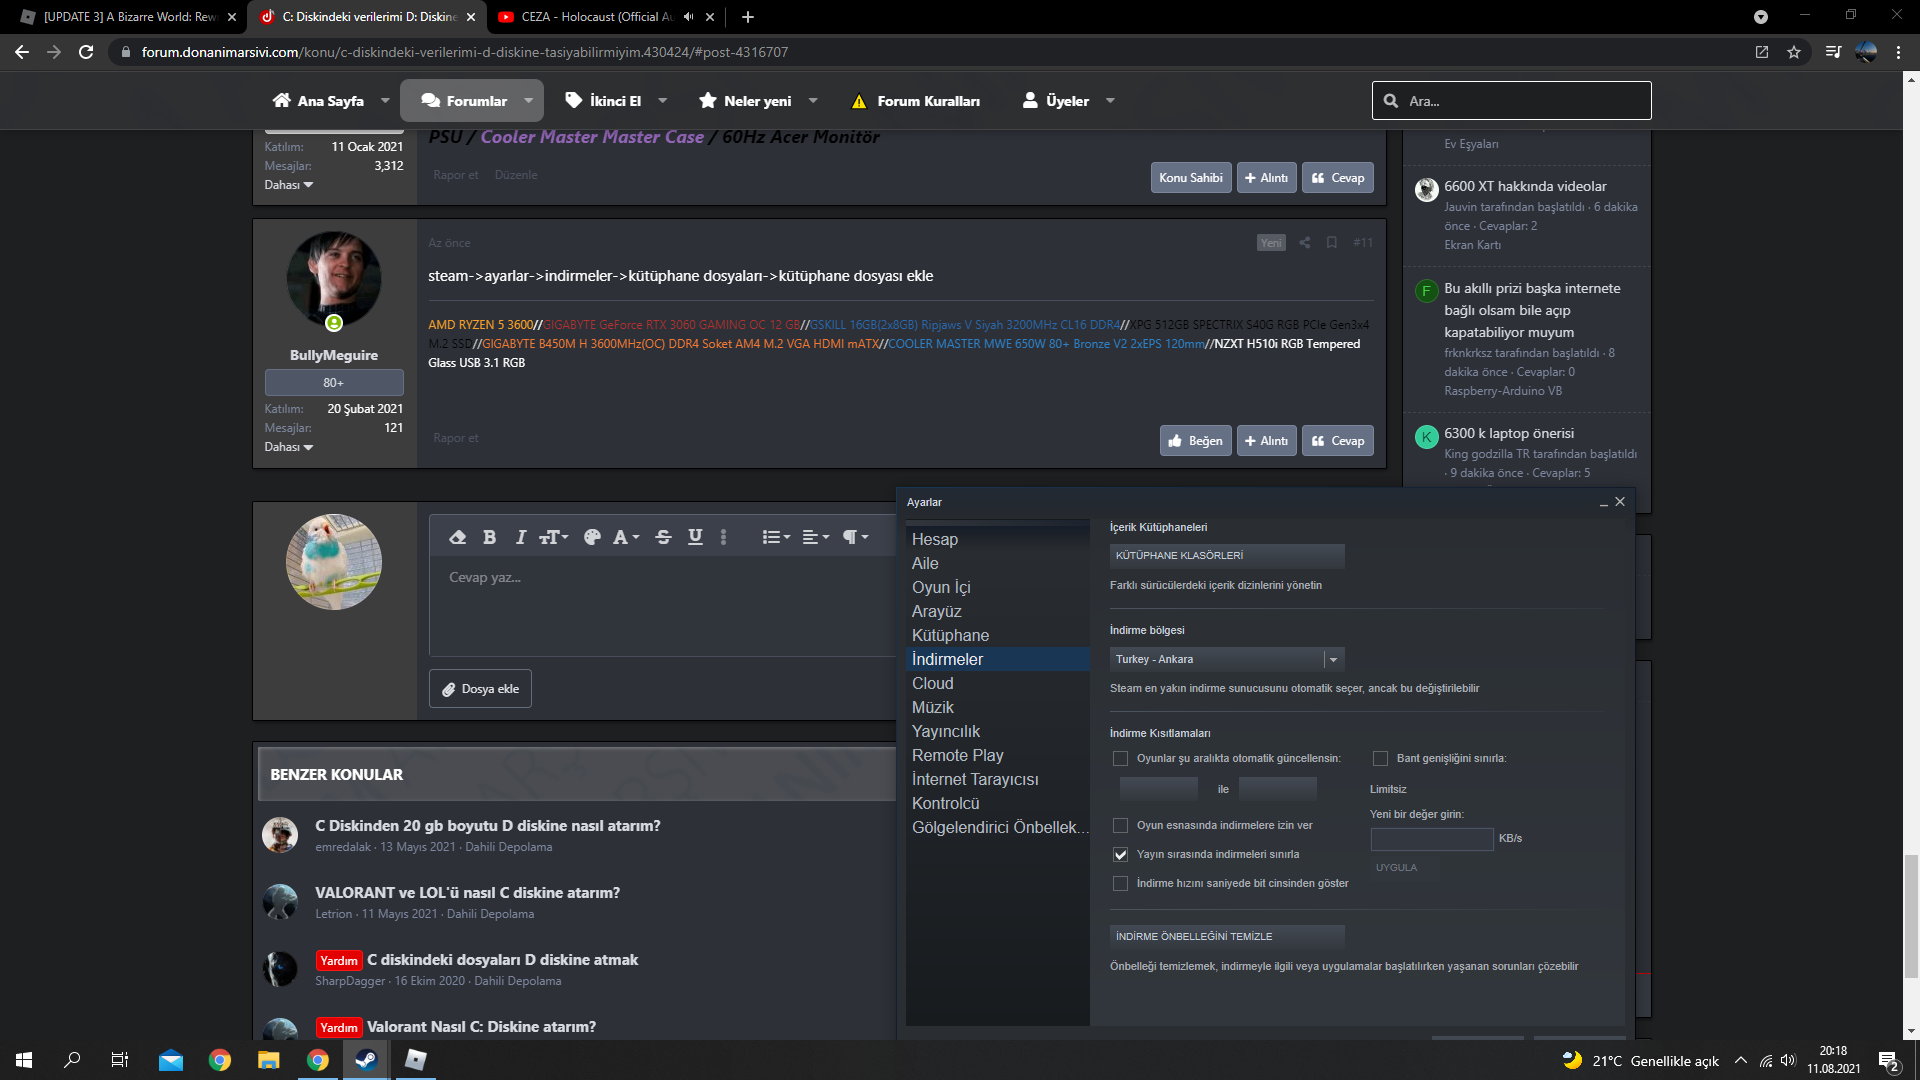Open a new browser tab

pyautogui.click(x=748, y=17)
